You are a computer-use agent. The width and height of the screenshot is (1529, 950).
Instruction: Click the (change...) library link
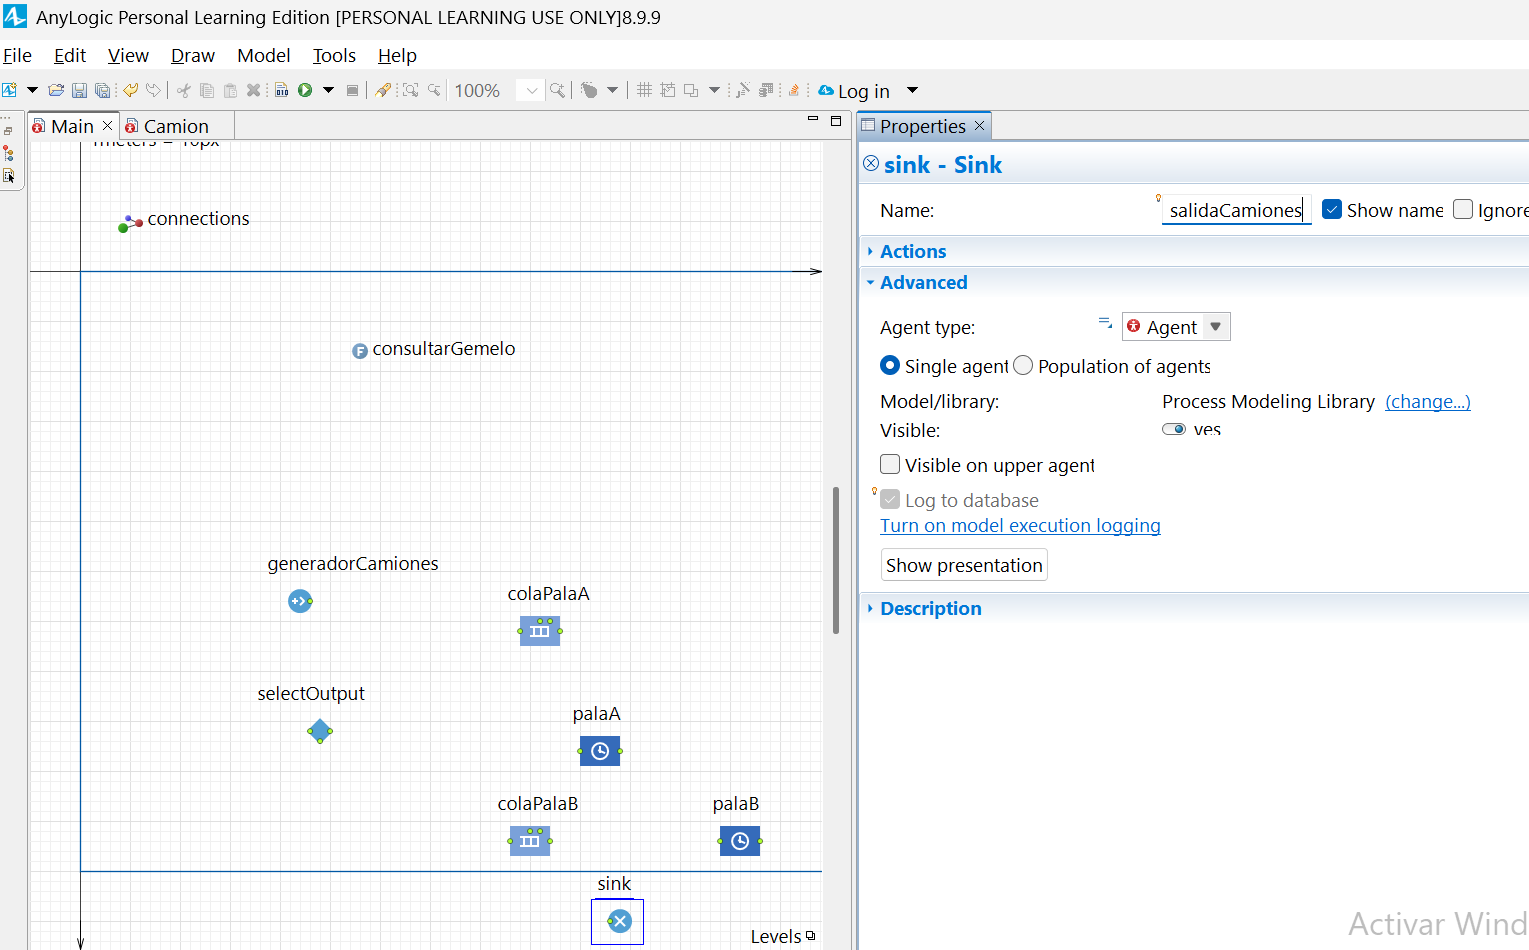(x=1427, y=401)
